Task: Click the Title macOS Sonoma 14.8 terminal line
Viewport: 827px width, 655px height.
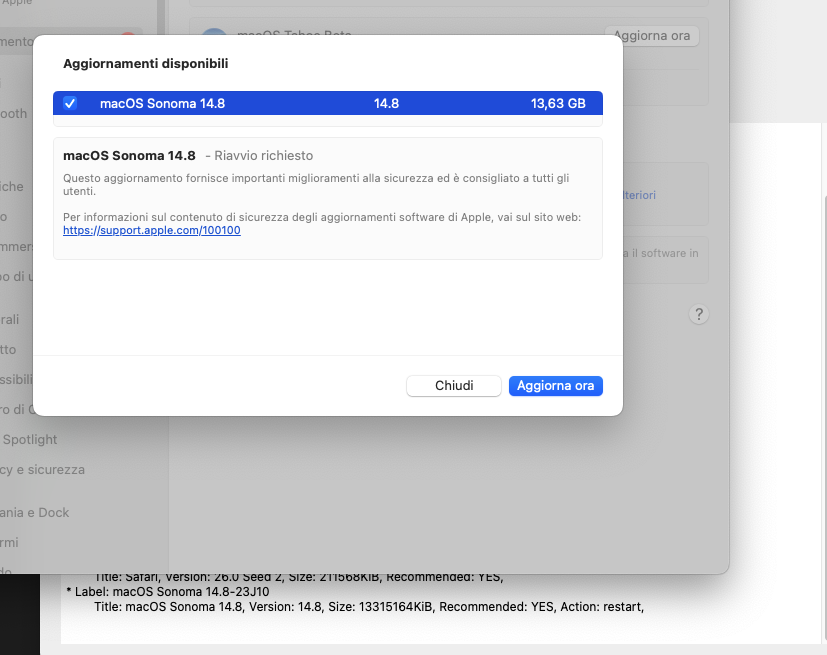Action: 369,607
